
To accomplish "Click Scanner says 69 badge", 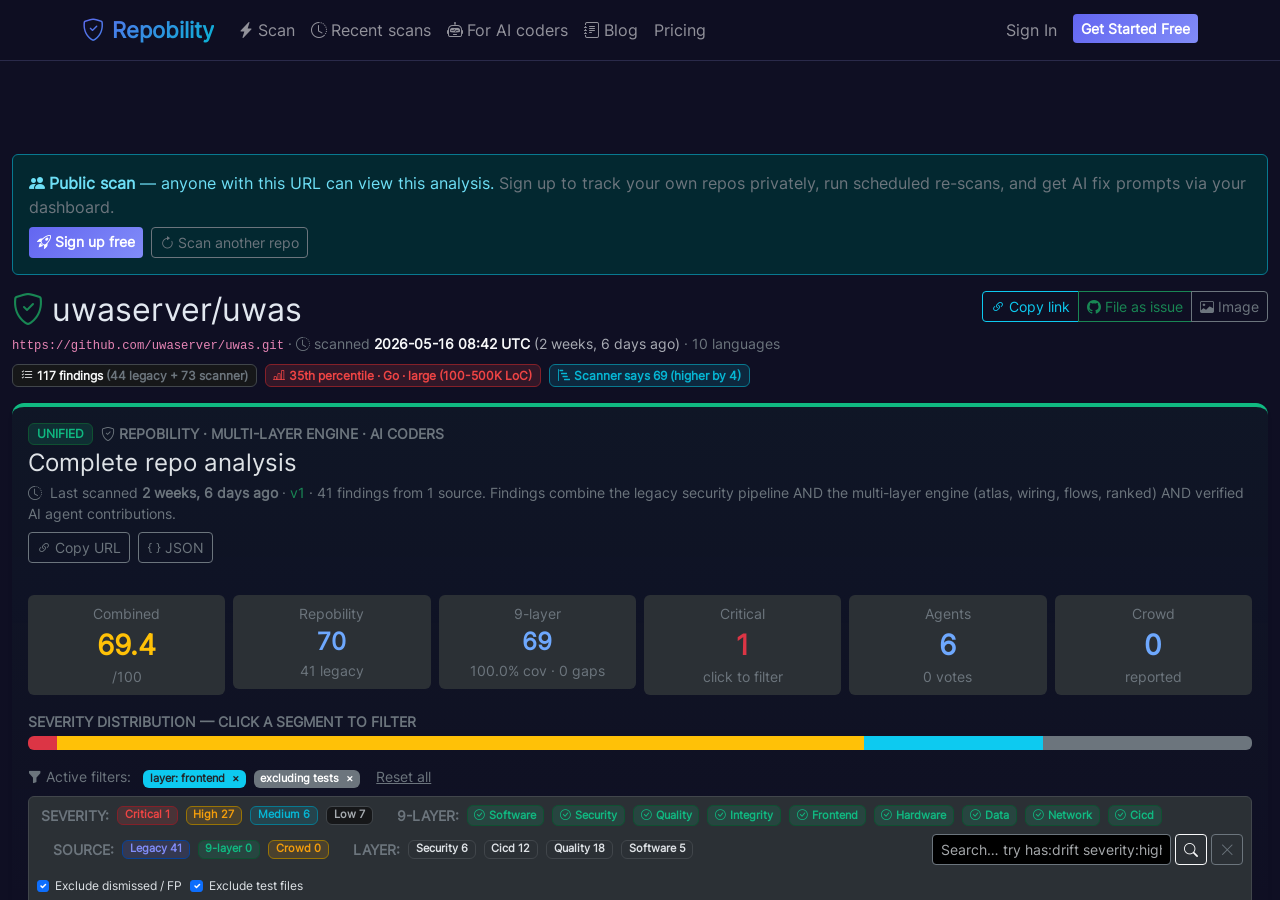I will click(649, 376).
